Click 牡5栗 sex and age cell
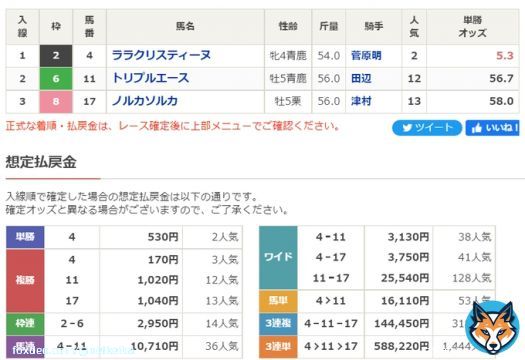The width and height of the screenshot is (525, 360). point(288,101)
